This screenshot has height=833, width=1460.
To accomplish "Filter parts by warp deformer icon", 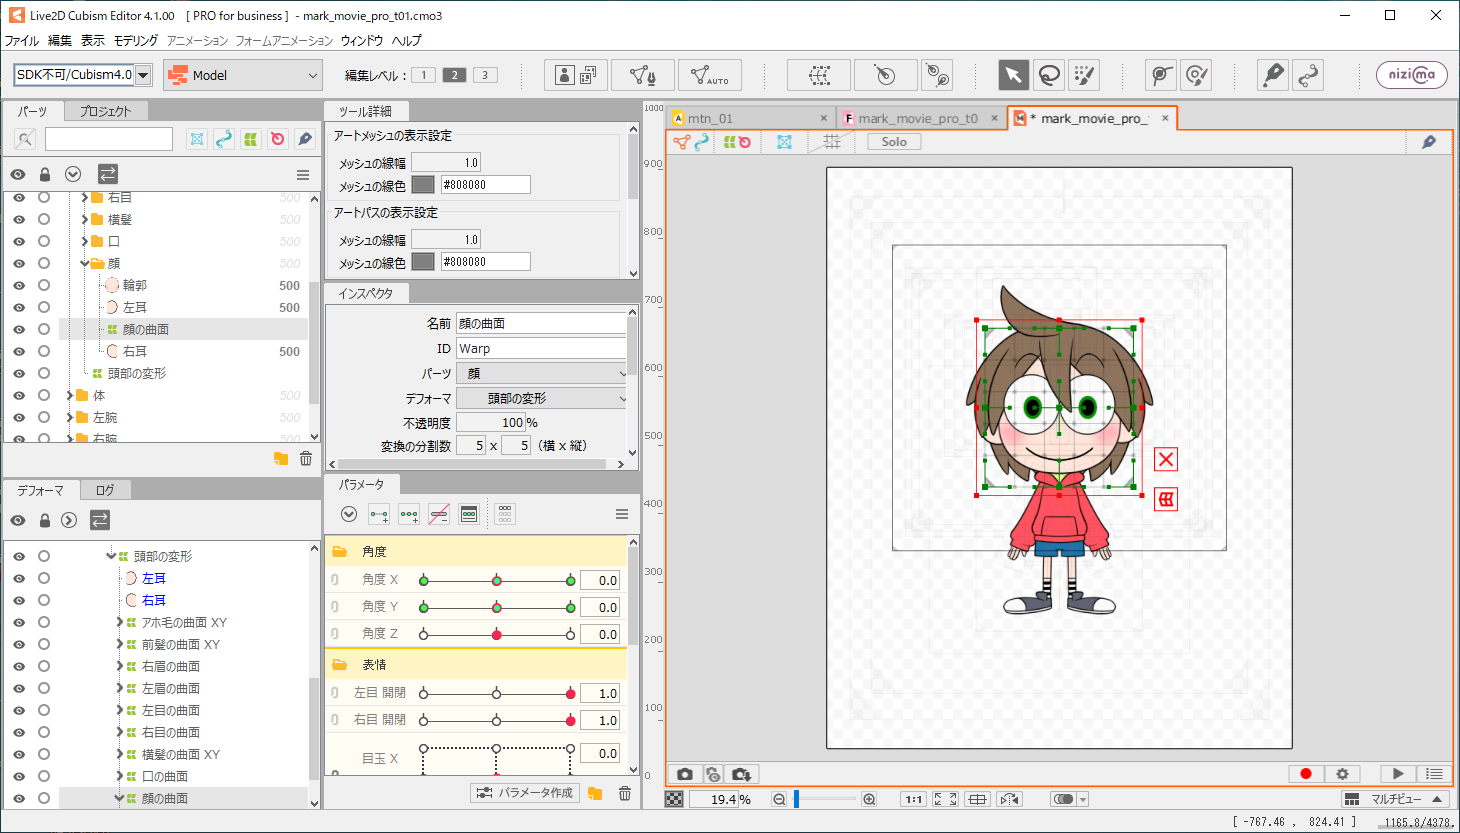I will pos(251,139).
